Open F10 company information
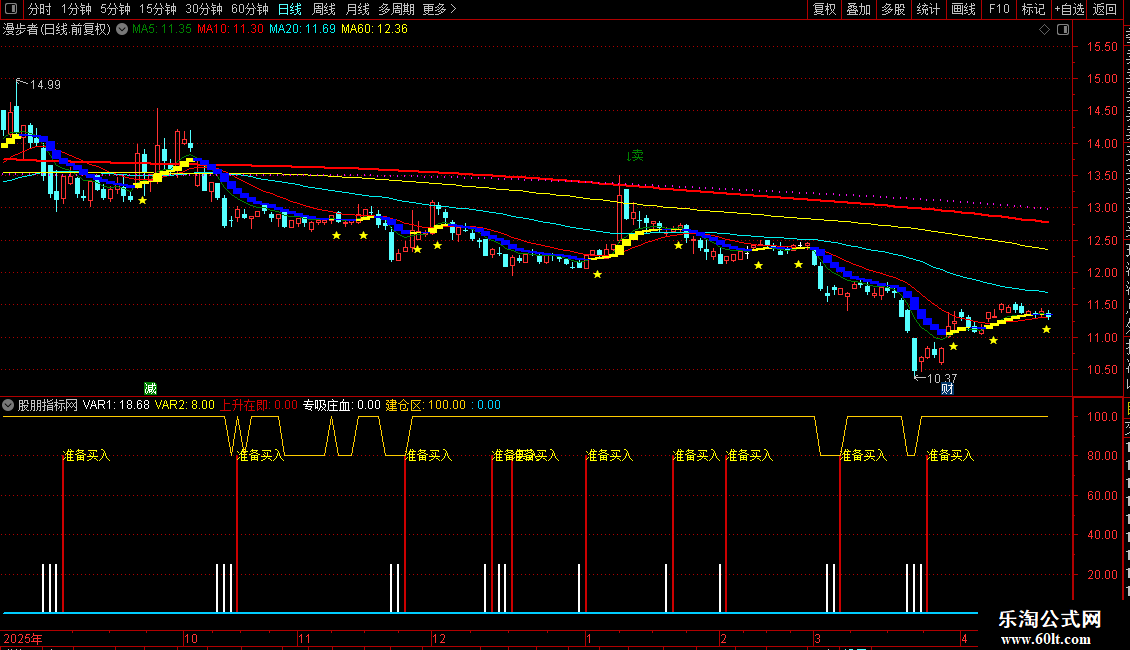The image size is (1130, 650). 999,9
